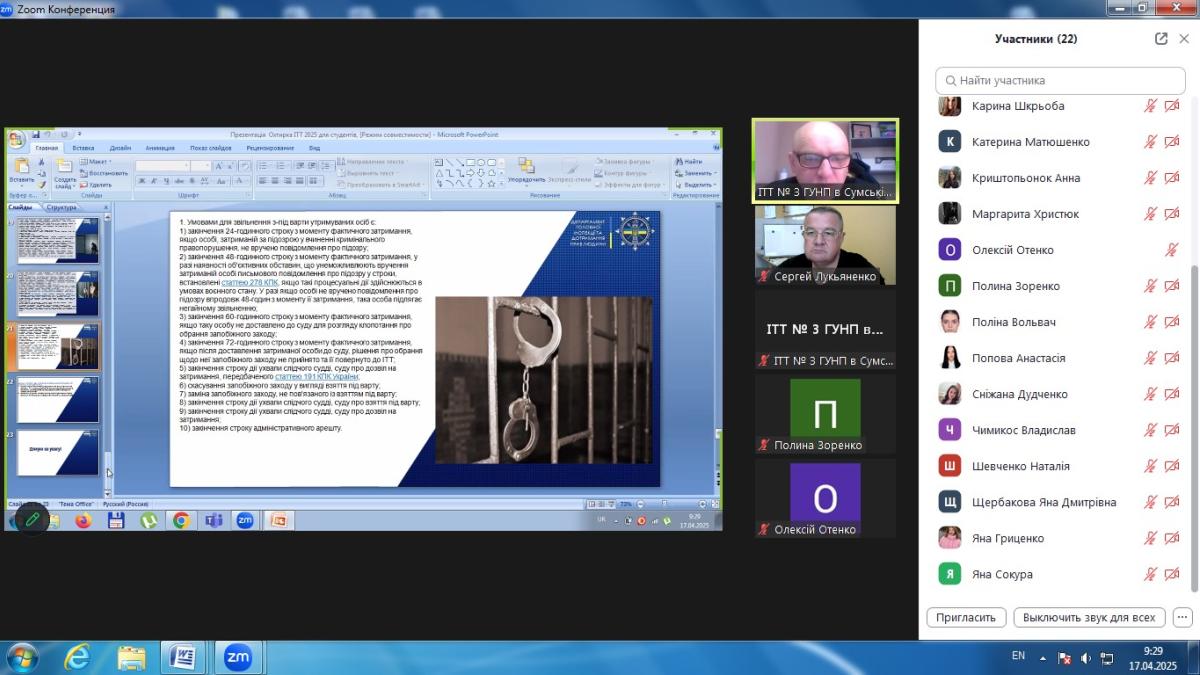Image resolution: width=1200 pixels, height=675 pixels.
Task: Click the Zoom icon in the taskbar
Action: (x=237, y=657)
